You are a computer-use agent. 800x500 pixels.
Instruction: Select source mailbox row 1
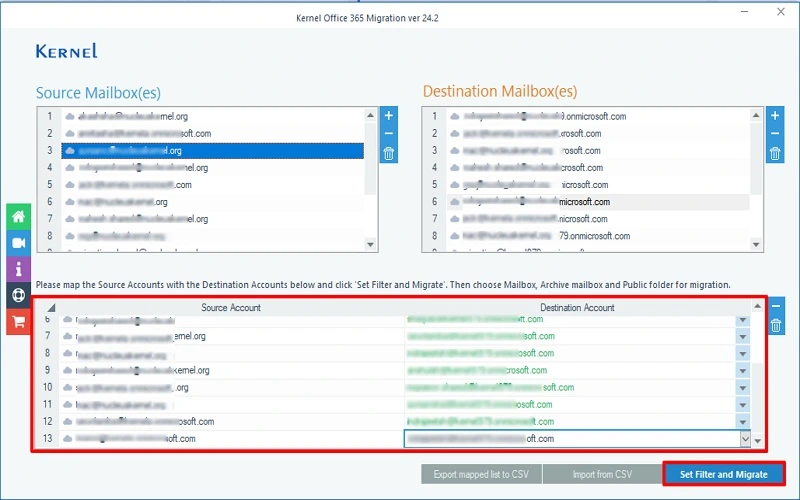pyautogui.click(x=212, y=116)
